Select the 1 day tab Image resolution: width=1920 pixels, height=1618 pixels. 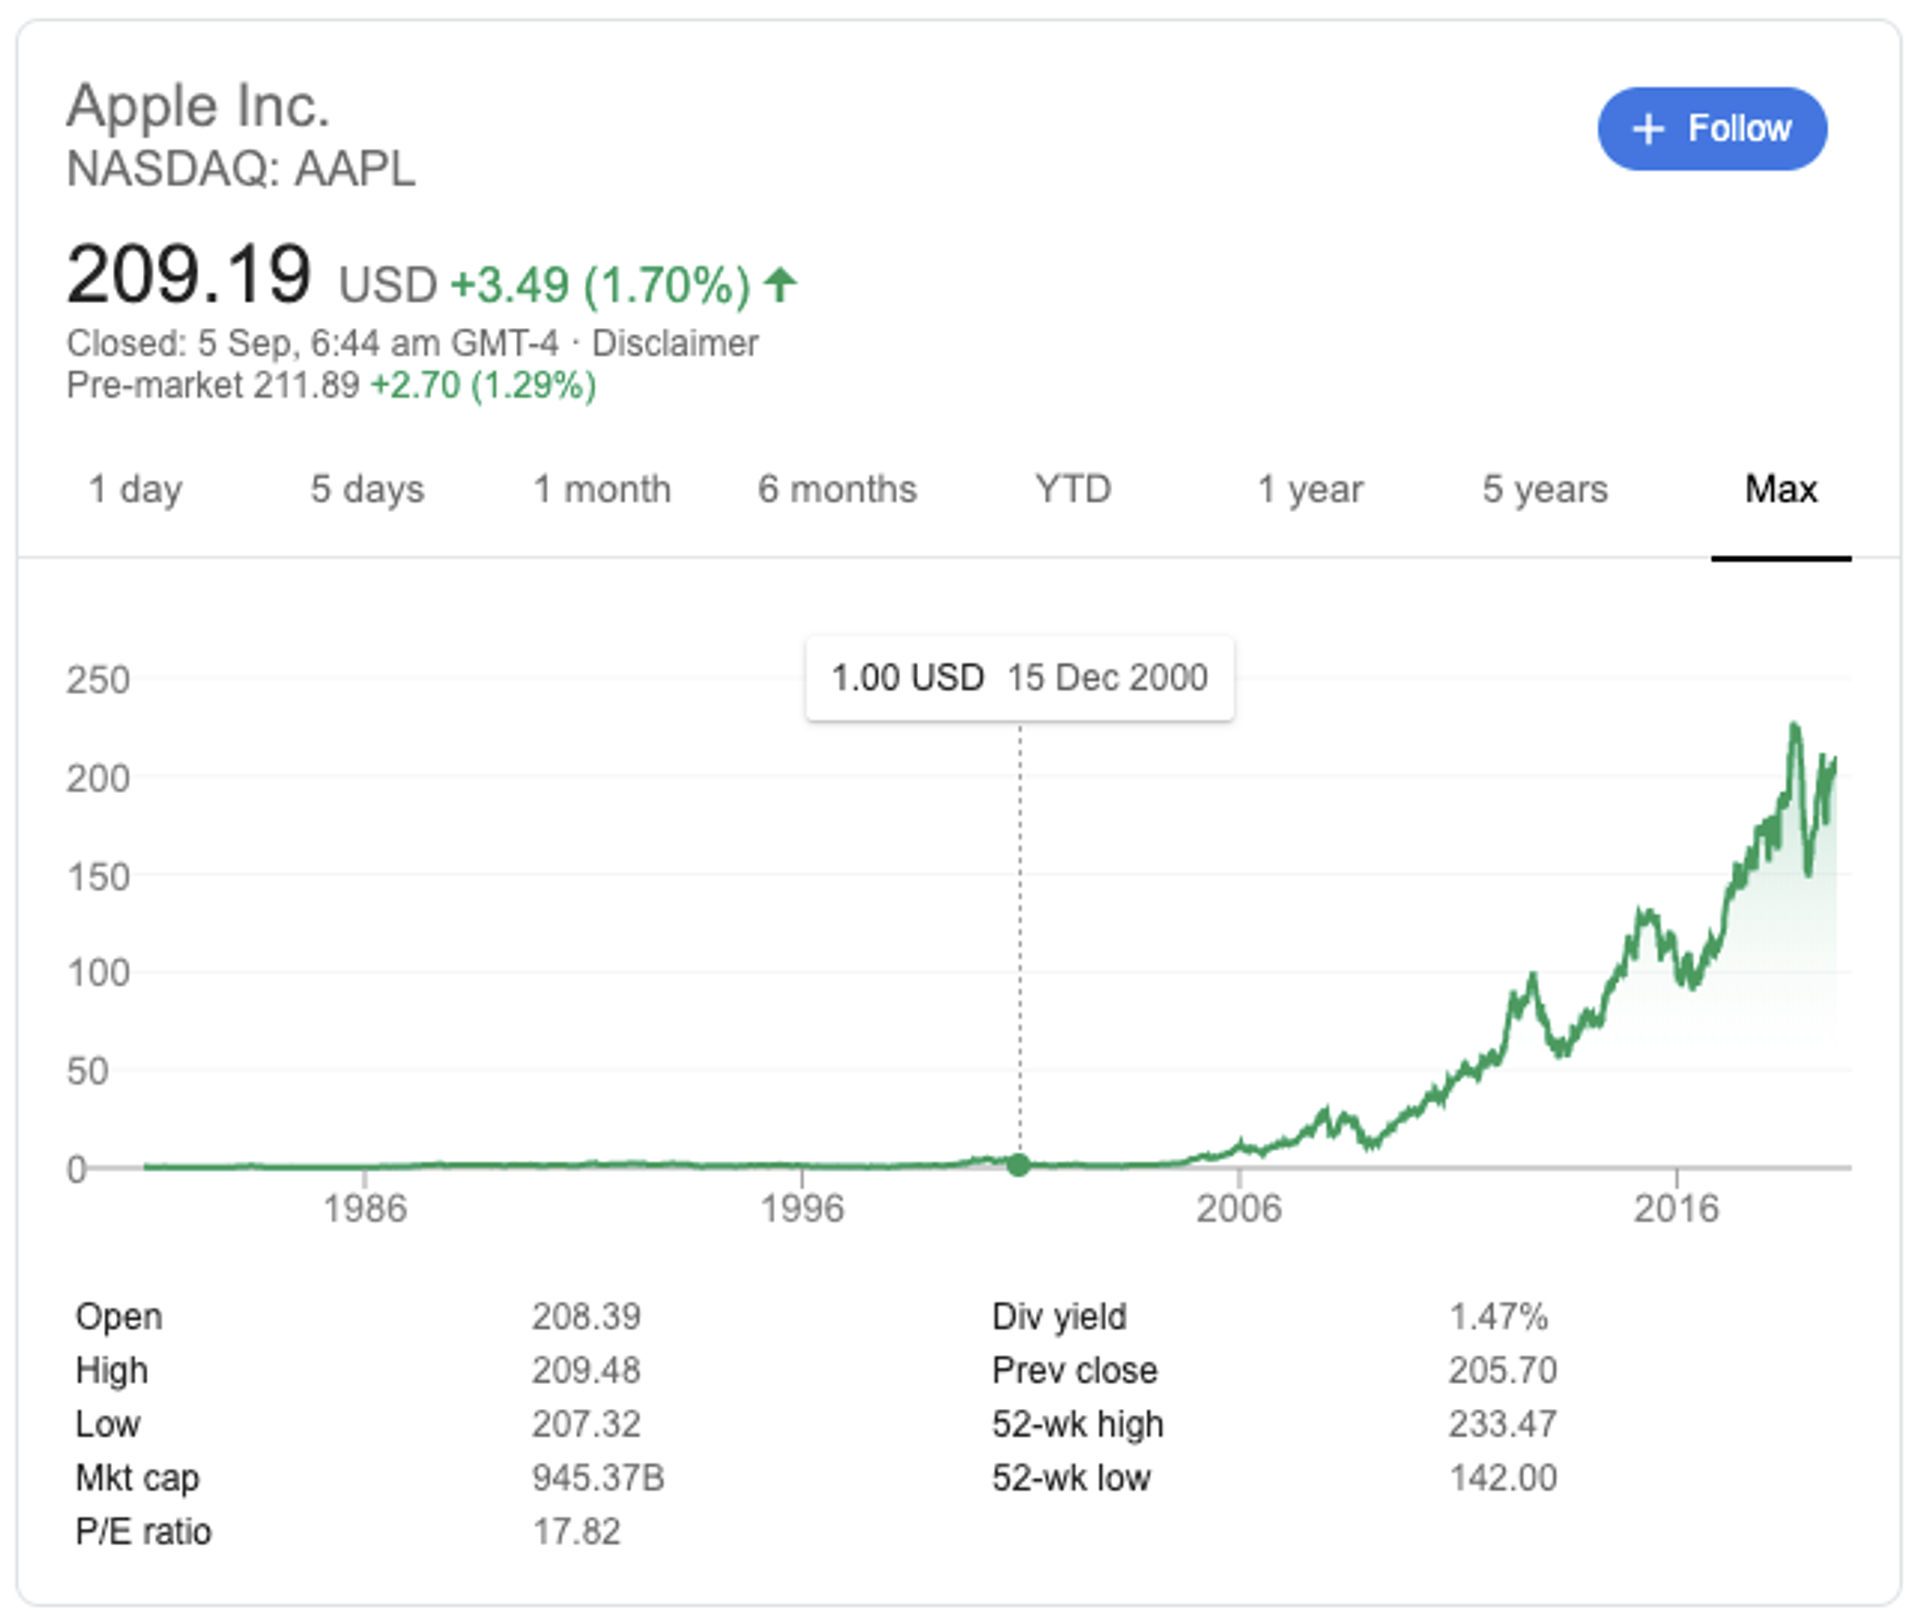coord(135,489)
